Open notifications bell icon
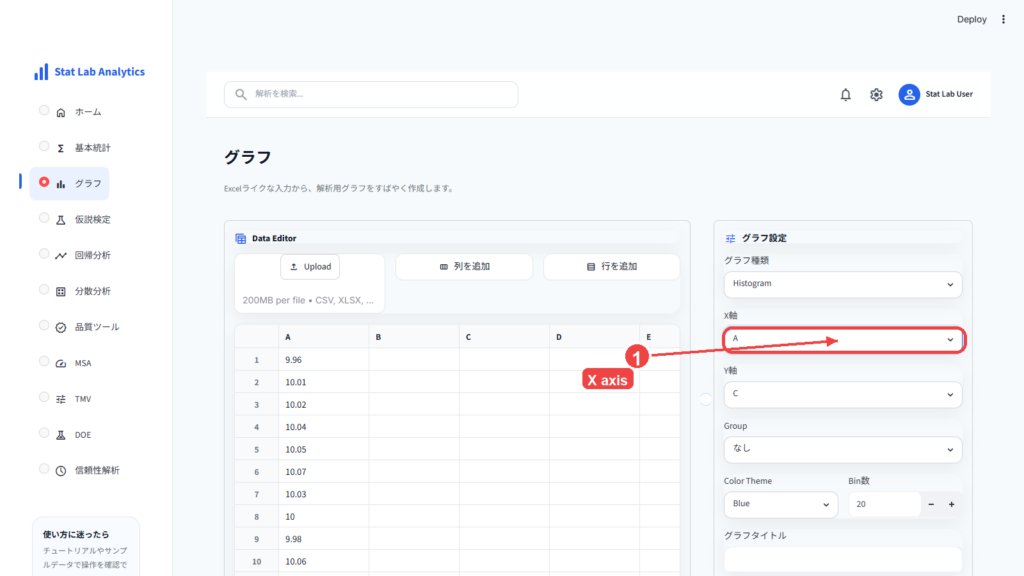Viewport: 1024px width, 576px height. pos(846,95)
